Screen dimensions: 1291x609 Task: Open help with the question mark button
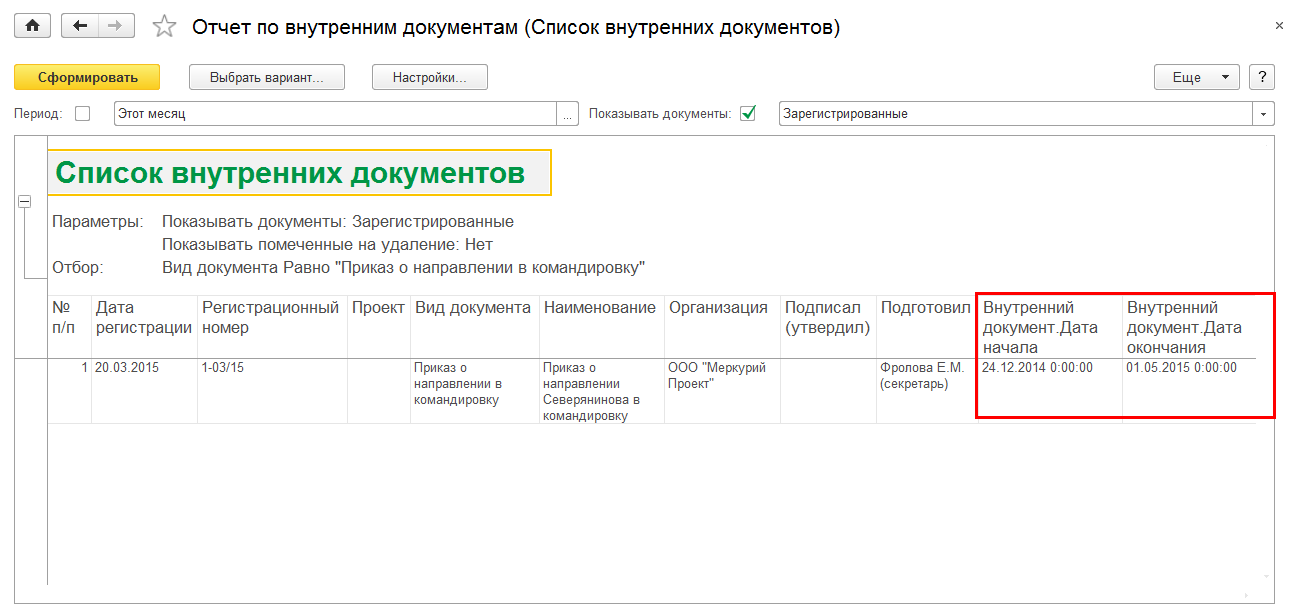[x=1262, y=78]
